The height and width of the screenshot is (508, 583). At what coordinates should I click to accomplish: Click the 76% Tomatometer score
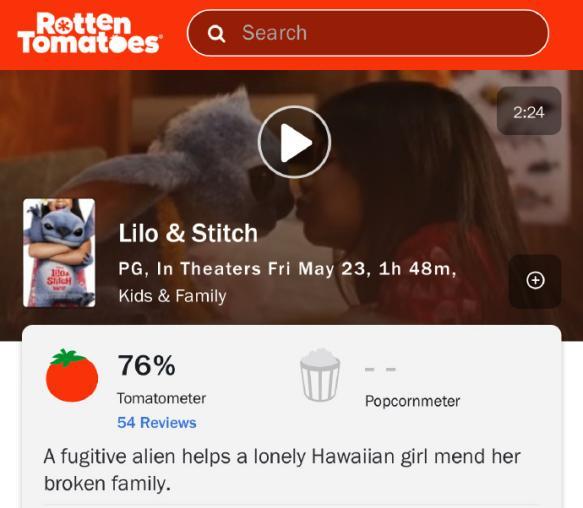[x=146, y=366]
